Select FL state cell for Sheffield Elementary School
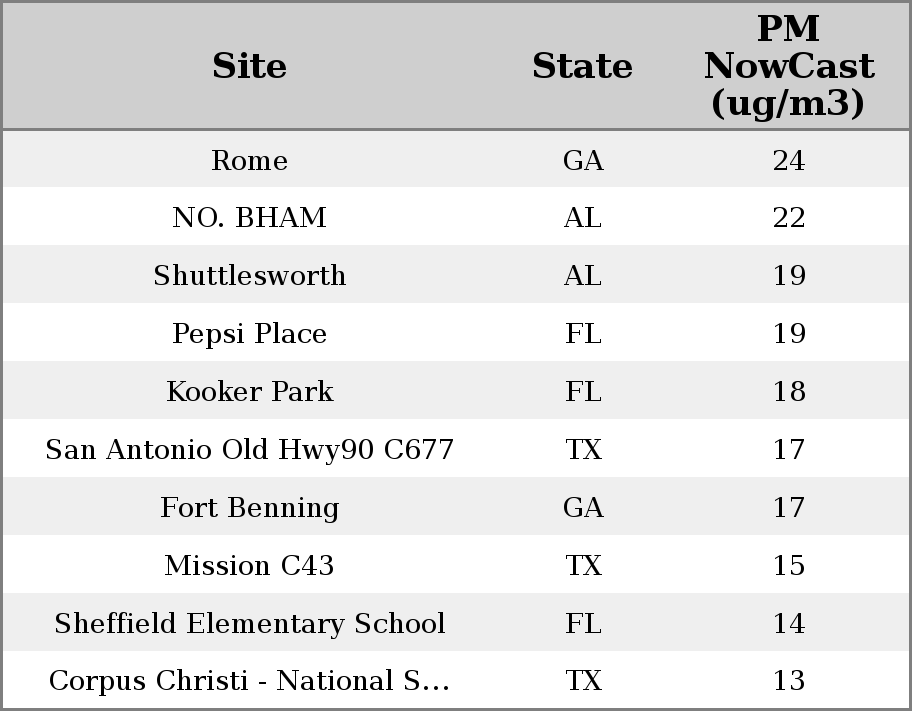Image resolution: width=912 pixels, height=711 pixels. click(582, 623)
